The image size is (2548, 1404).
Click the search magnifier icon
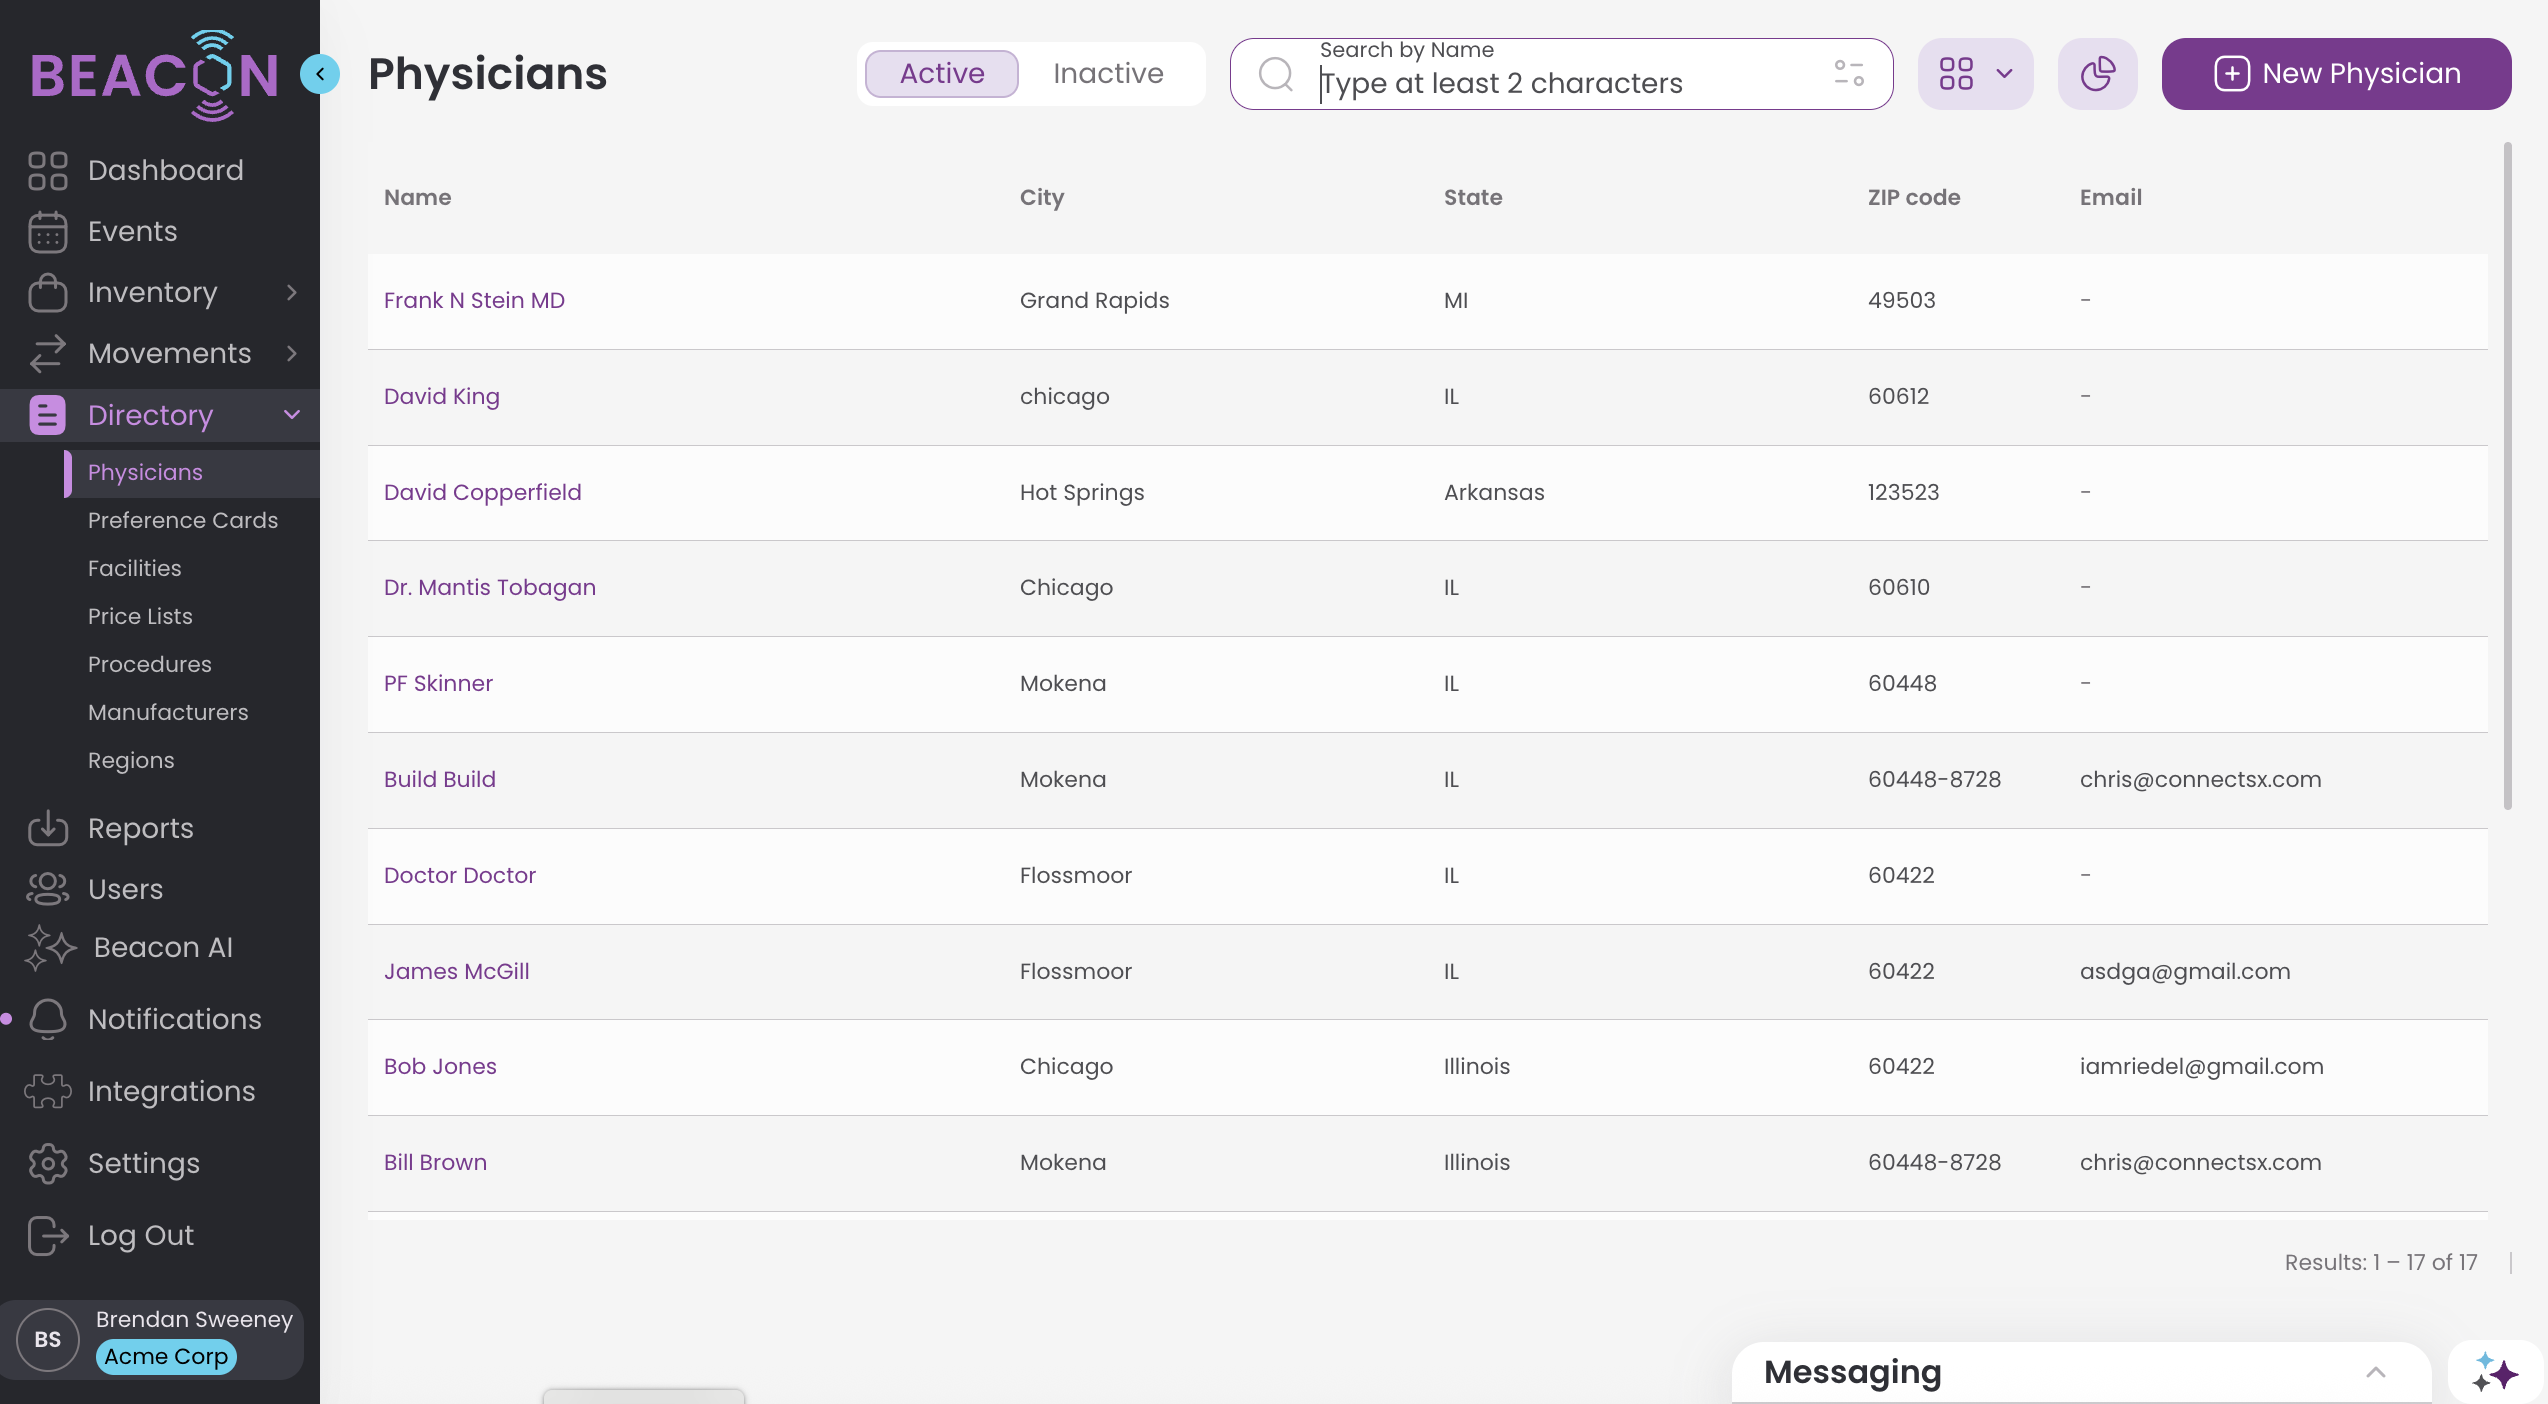(1276, 74)
